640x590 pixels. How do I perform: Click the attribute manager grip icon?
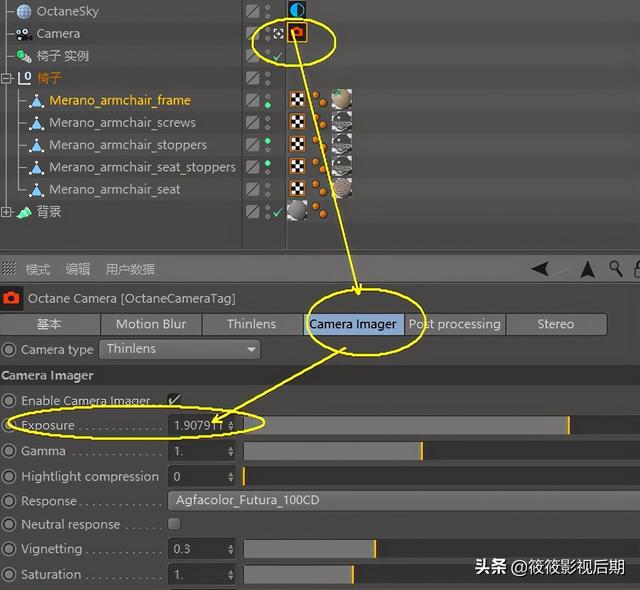9,268
